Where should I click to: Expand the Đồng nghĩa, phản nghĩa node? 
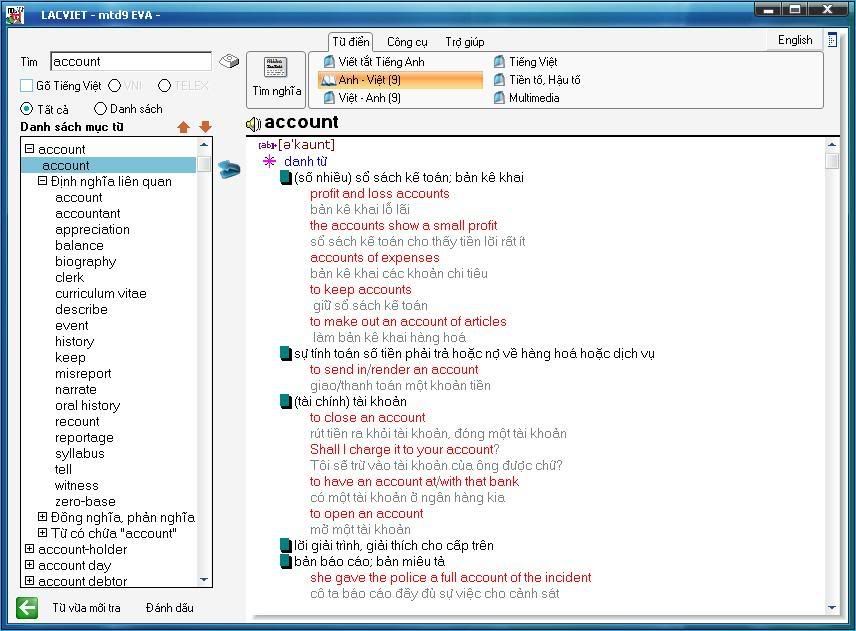pyautogui.click(x=42, y=516)
